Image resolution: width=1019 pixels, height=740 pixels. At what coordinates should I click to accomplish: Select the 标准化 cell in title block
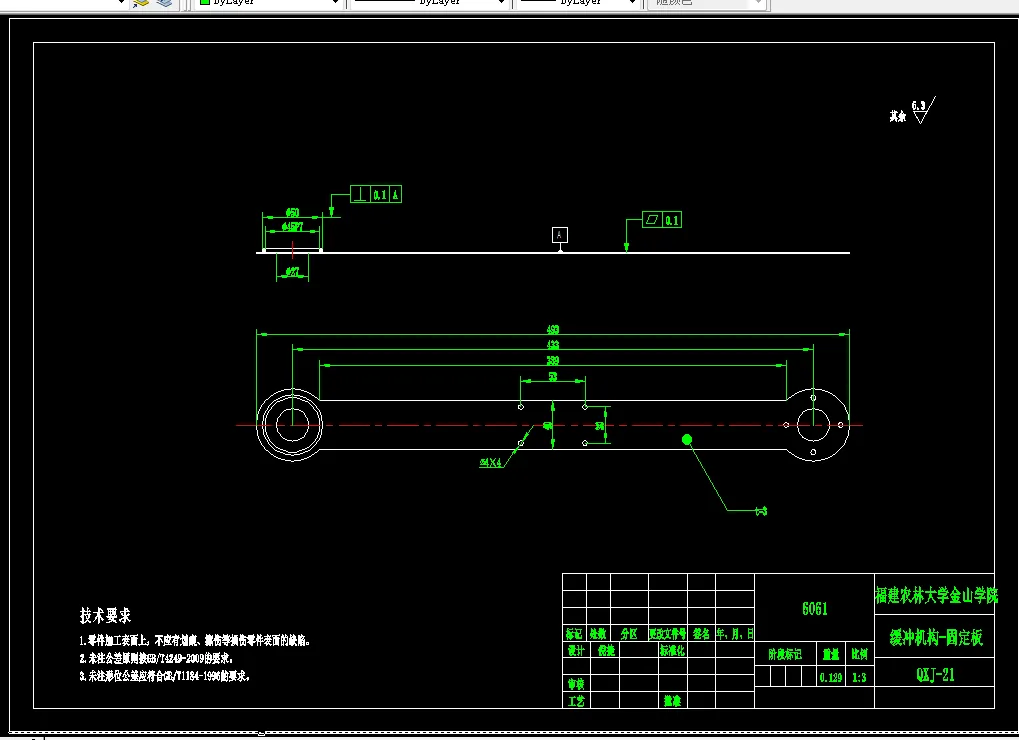point(673,650)
